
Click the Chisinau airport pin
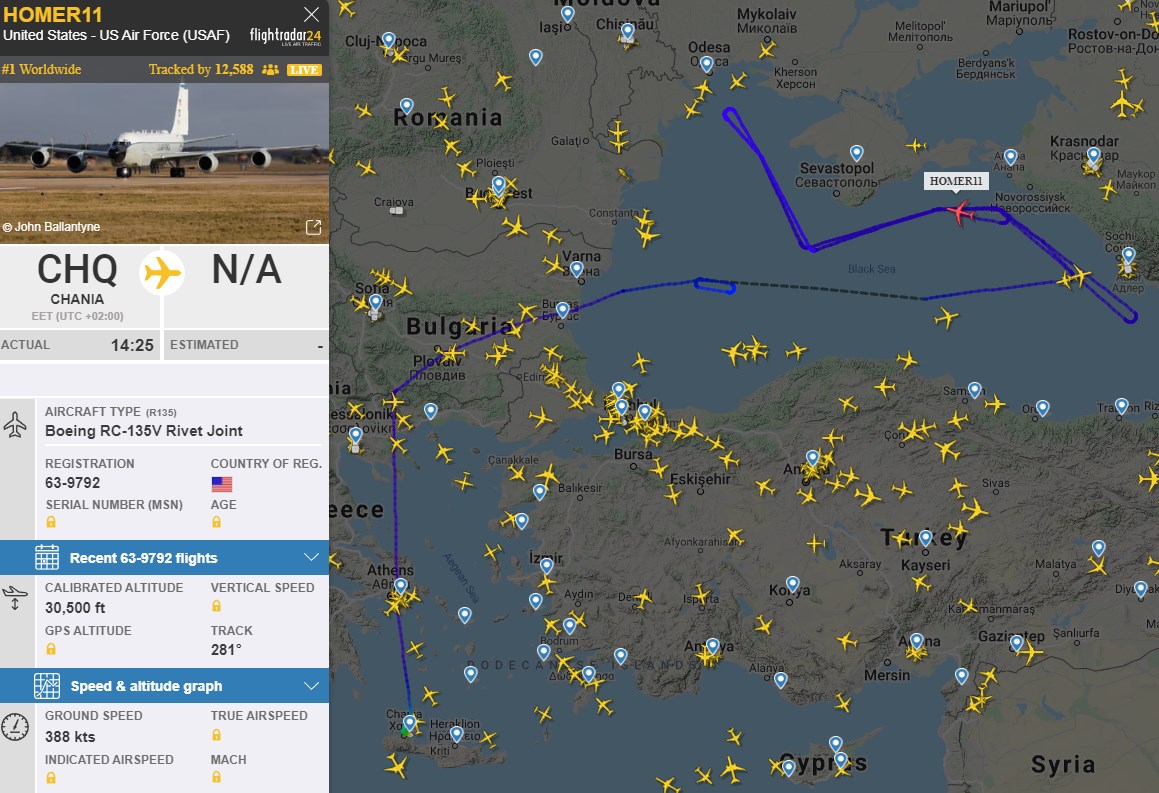coord(628,31)
